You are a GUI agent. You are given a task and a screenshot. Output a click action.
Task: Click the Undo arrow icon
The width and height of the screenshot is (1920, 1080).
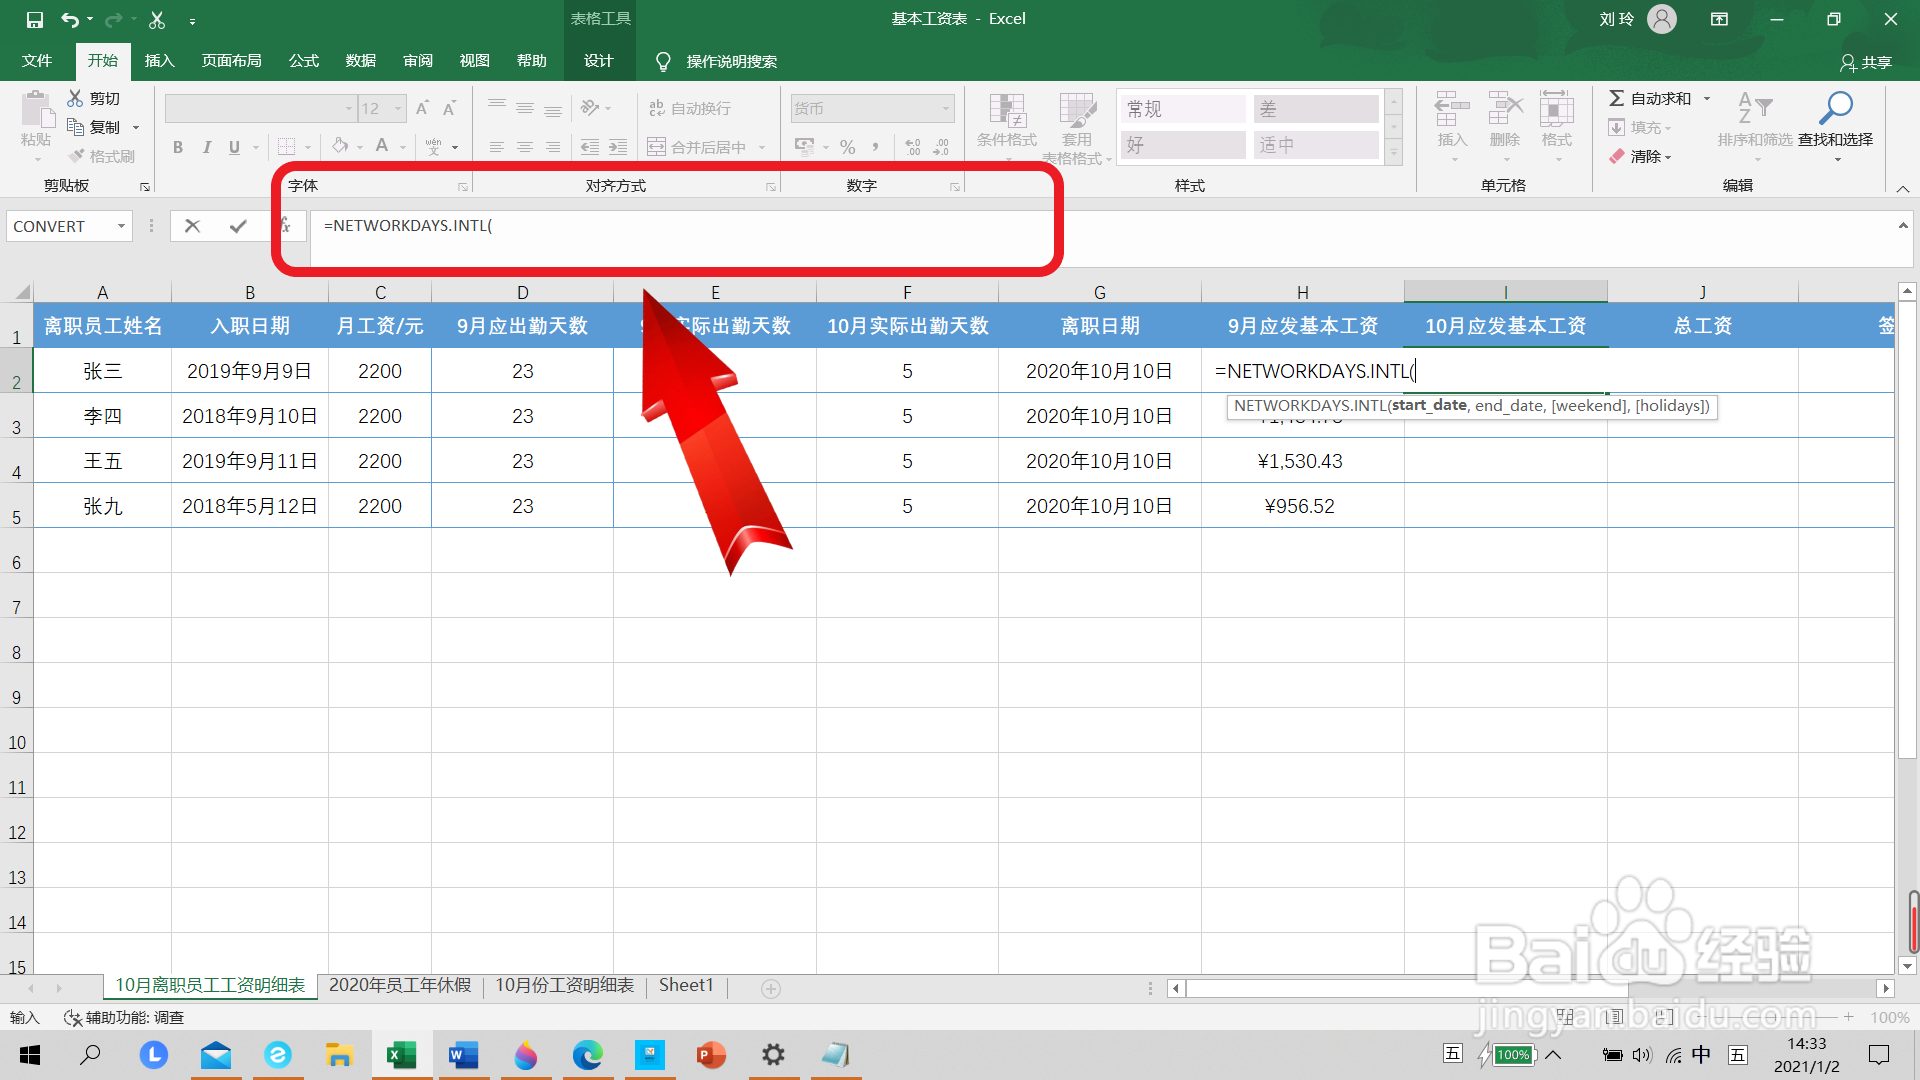point(69,19)
